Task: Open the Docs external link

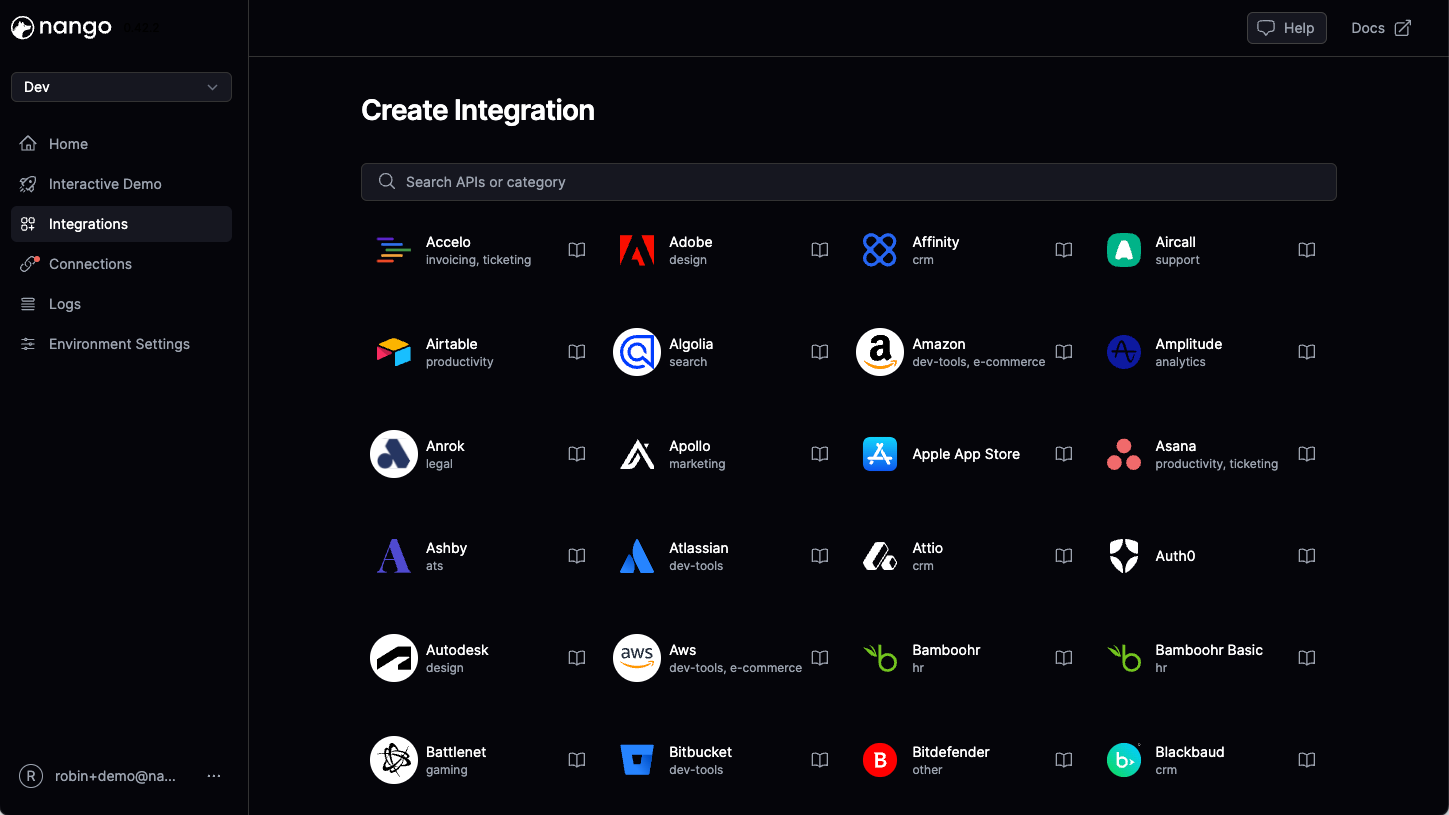Action: [x=1381, y=28]
